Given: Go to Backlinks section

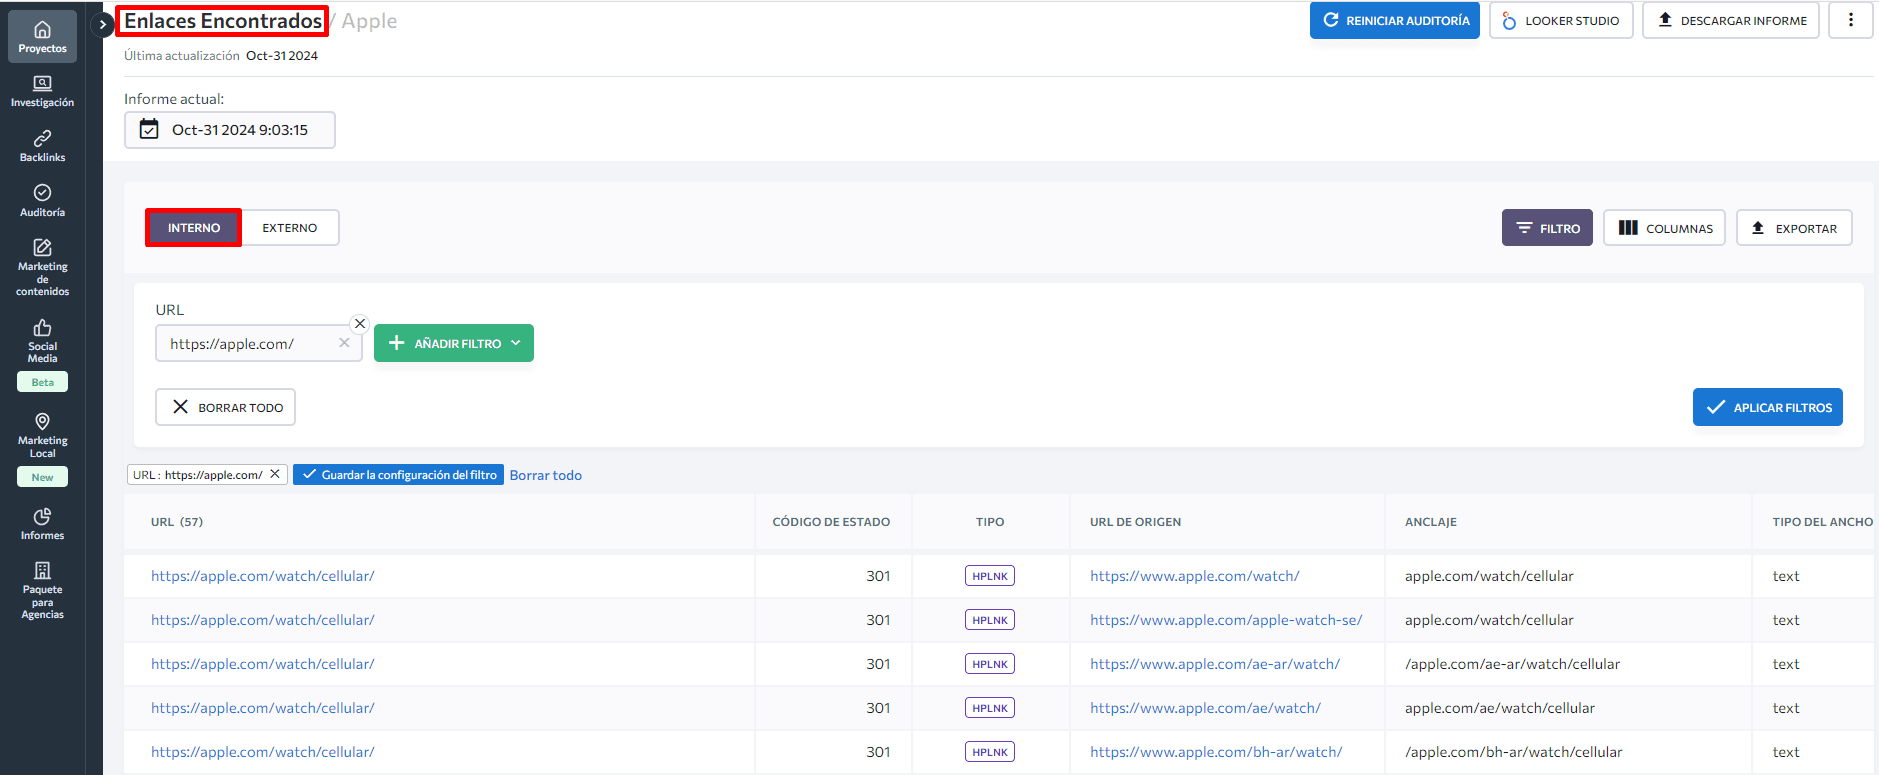Looking at the screenshot, I should pos(42,146).
